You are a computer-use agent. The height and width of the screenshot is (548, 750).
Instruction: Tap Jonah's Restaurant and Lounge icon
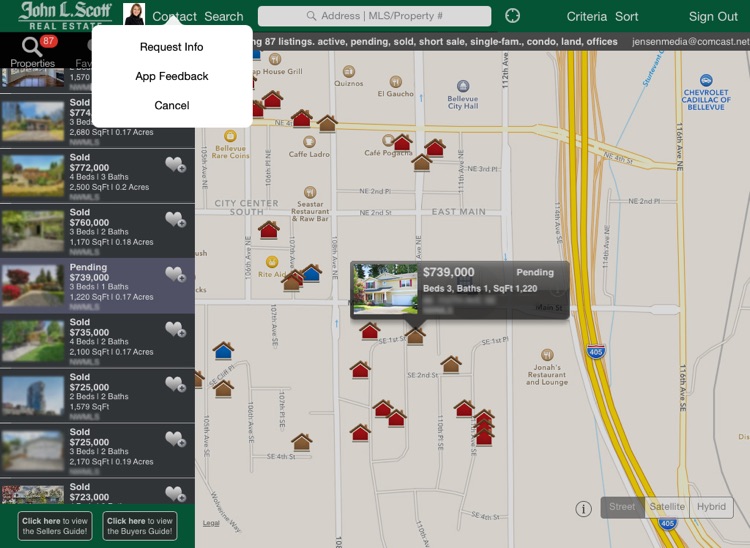(x=547, y=355)
